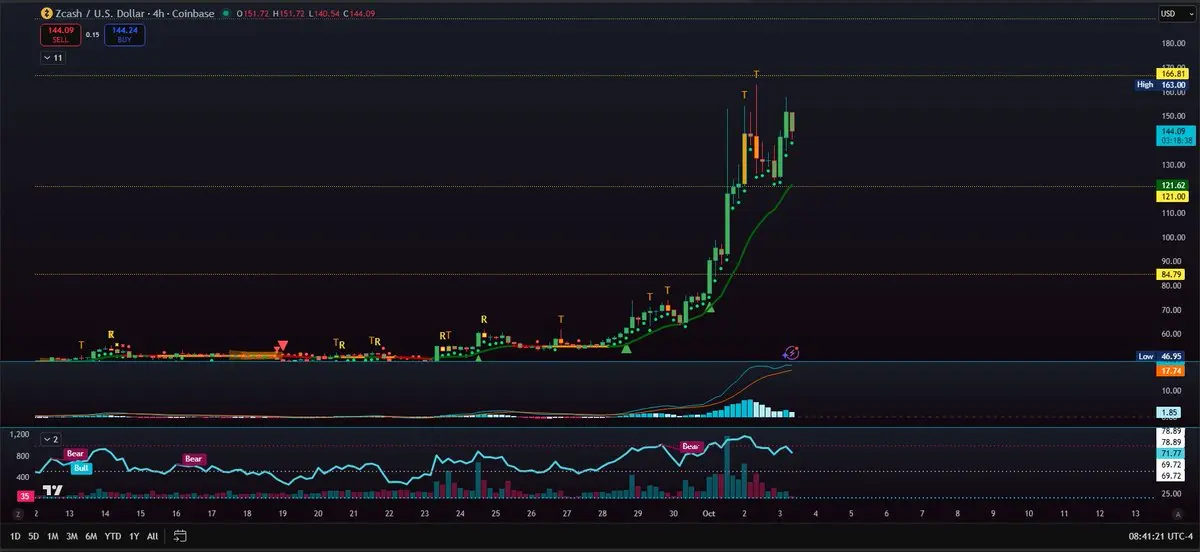Click the green market status dot
Viewport: 1200px width, 552px height.
click(228, 13)
